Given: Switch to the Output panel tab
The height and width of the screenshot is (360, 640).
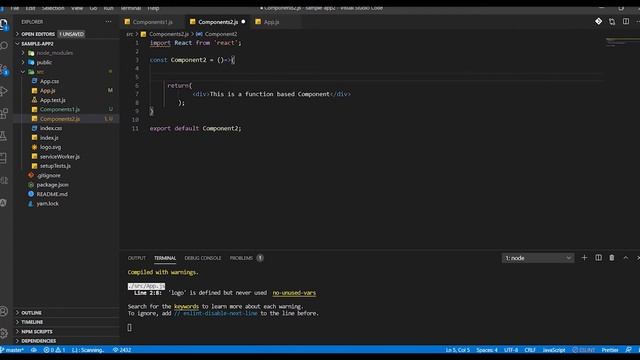Looking at the screenshot, I should pos(136,258).
